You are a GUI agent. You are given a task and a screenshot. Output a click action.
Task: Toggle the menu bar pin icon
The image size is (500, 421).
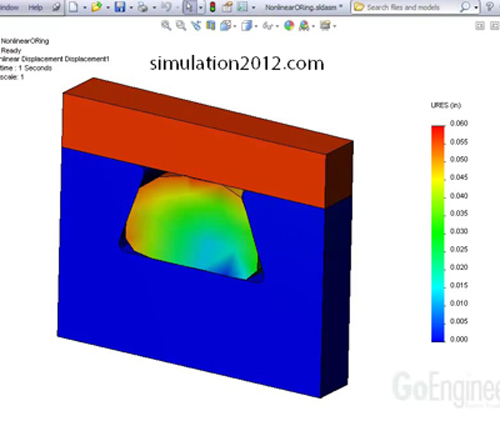[56, 7]
